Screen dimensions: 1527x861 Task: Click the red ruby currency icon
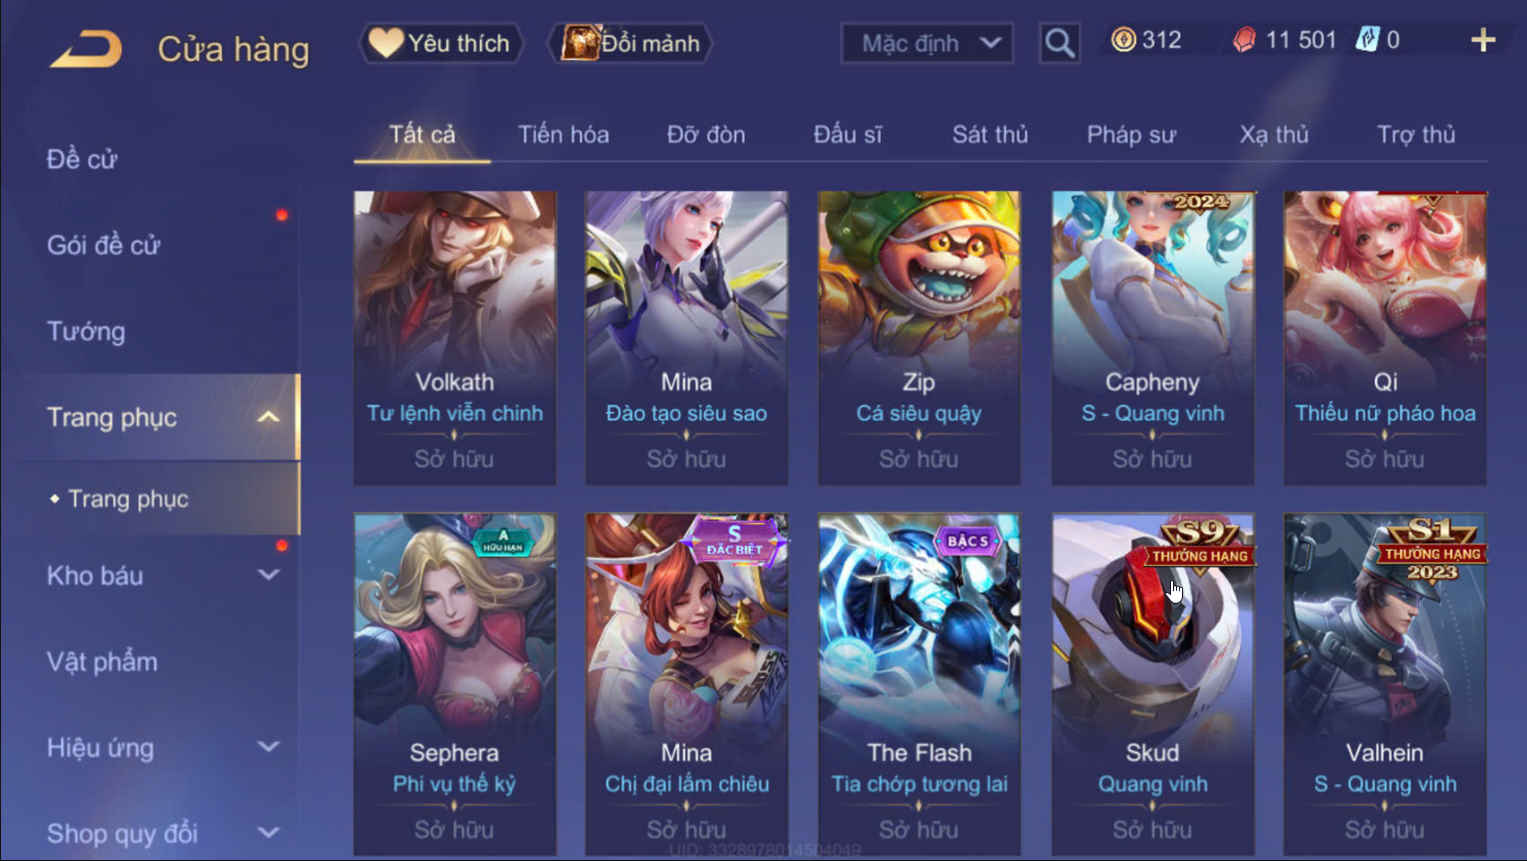point(1244,40)
